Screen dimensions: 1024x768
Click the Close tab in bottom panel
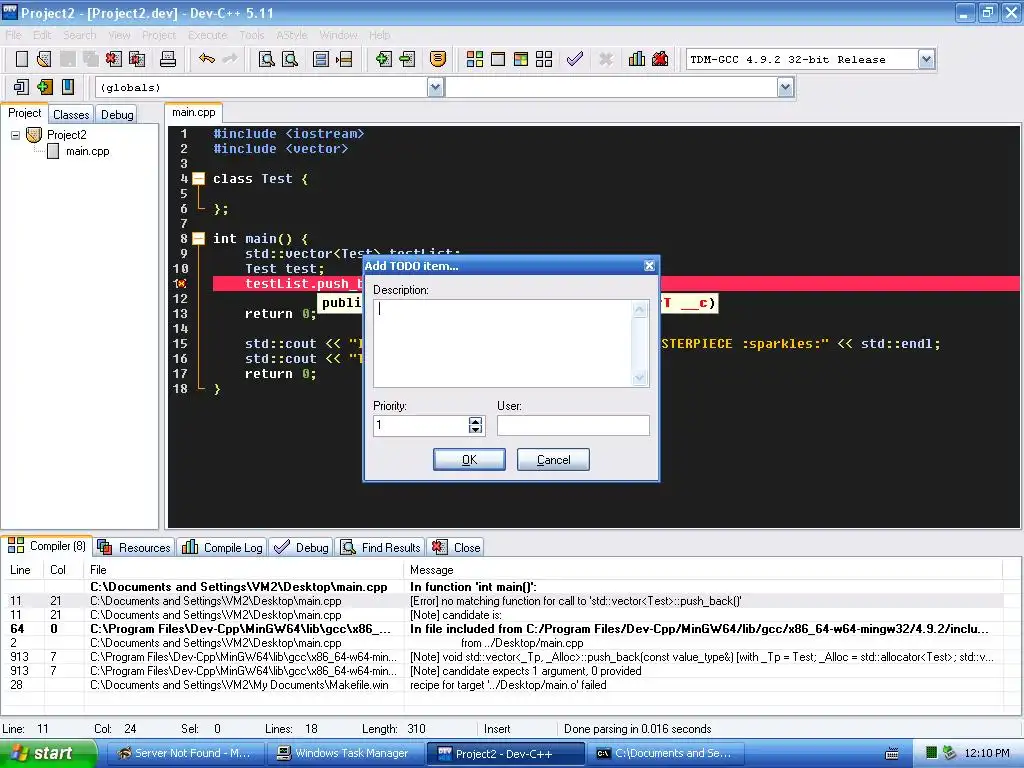[456, 547]
